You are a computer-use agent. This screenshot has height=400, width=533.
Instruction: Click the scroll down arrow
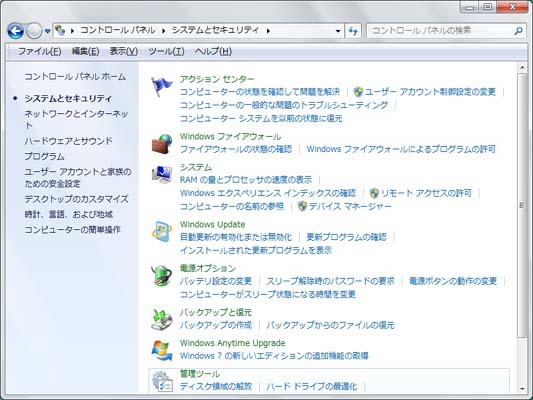point(522,389)
